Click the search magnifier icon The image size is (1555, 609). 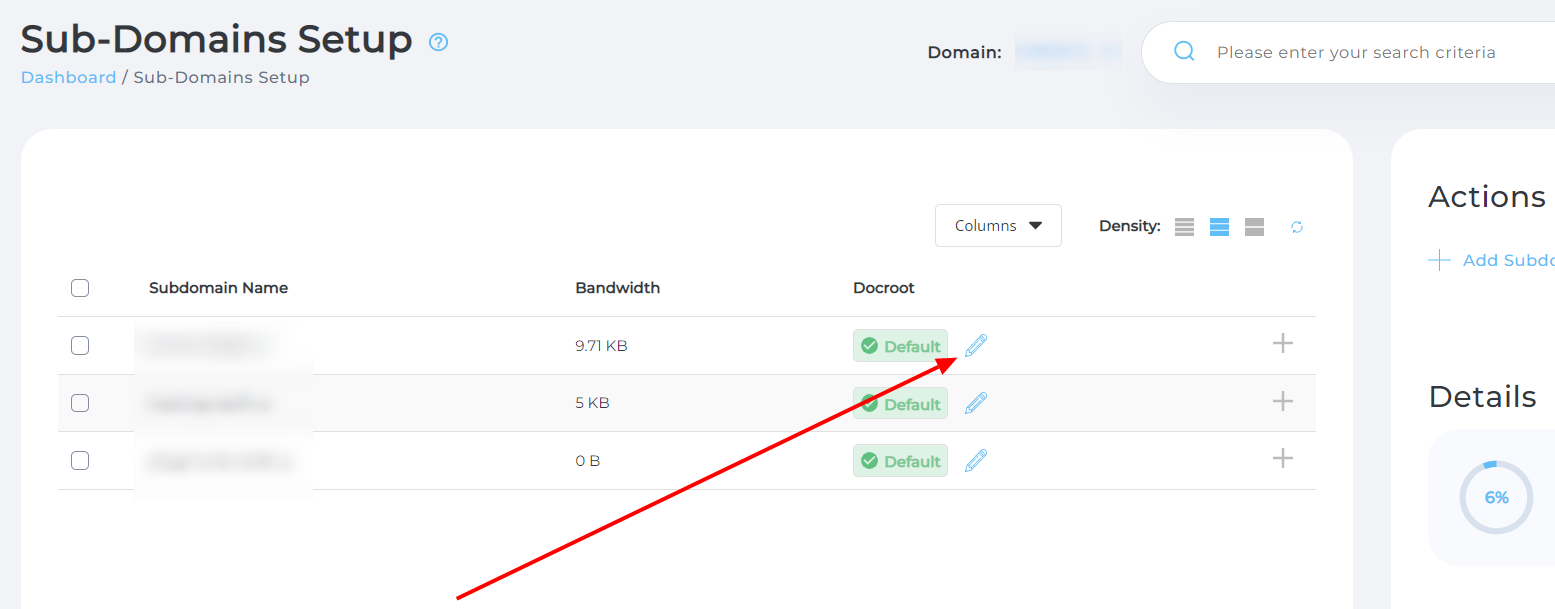tap(1184, 52)
